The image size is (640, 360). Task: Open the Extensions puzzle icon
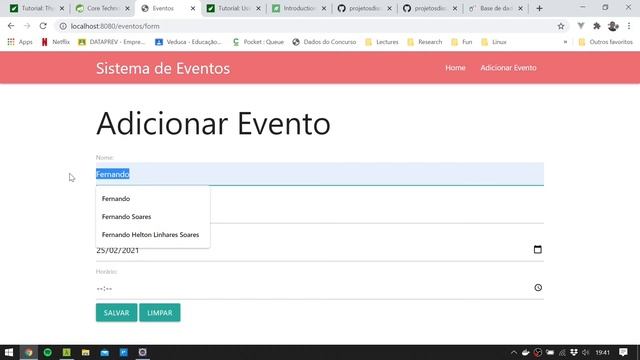click(597, 26)
